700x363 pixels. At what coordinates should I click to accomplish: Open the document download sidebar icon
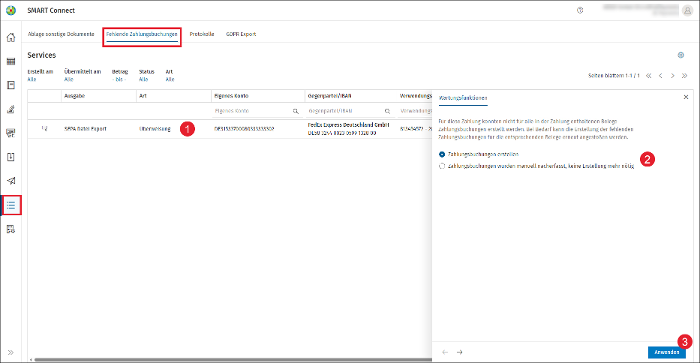pyautogui.click(x=11, y=157)
